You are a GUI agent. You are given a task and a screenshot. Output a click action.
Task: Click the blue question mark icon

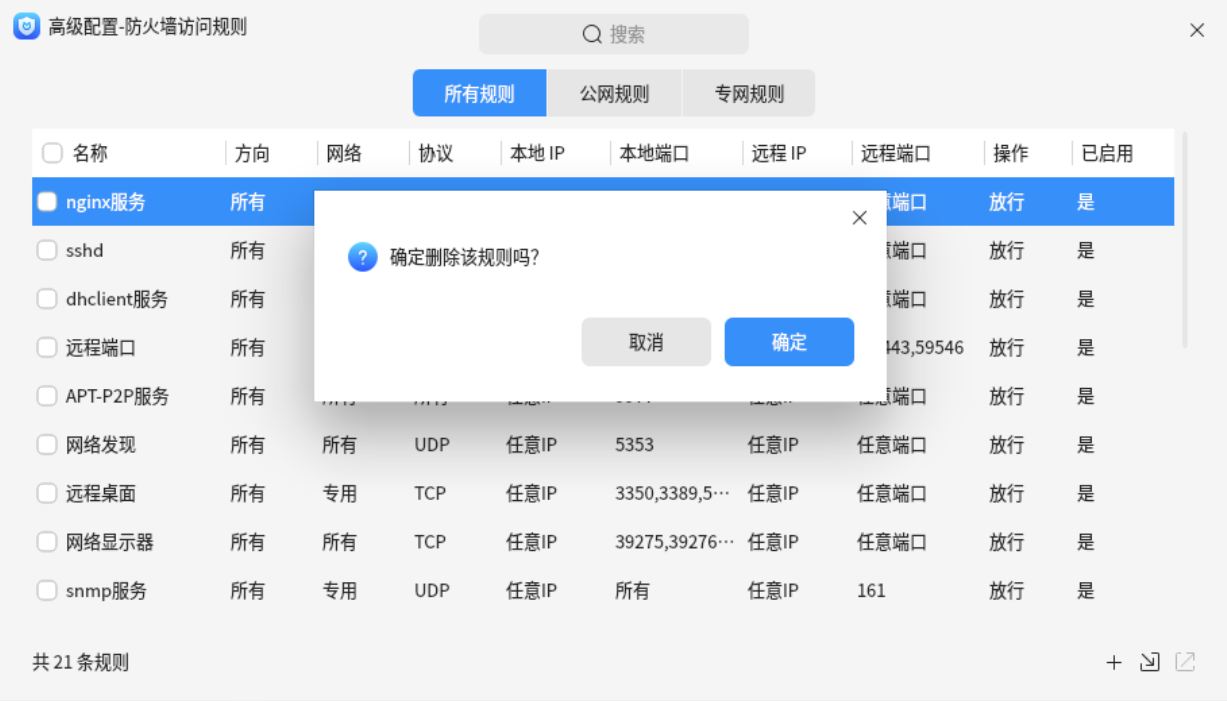(x=362, y=257)
